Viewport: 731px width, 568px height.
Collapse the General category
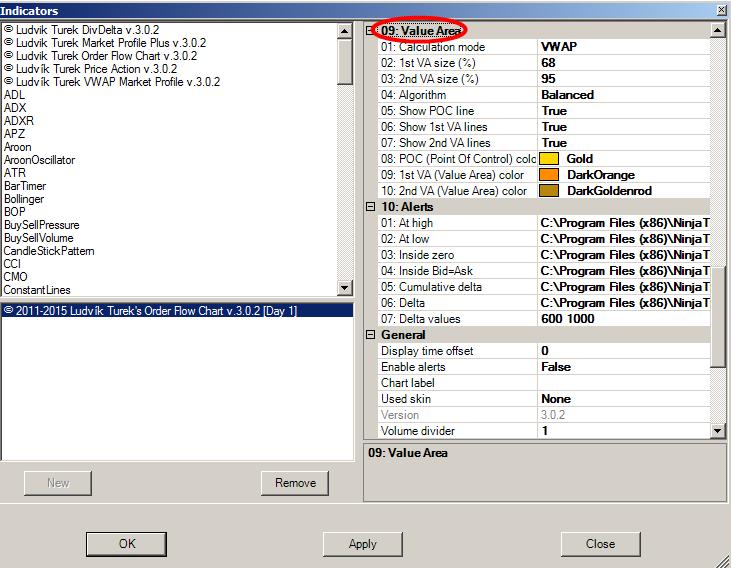pyautogui.click(x=371, y=334)
